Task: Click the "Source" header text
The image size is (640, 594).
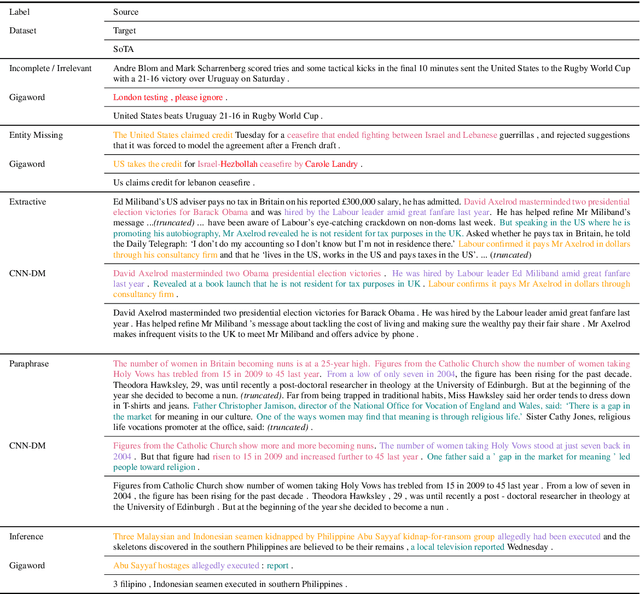Action: coord(126,12)
